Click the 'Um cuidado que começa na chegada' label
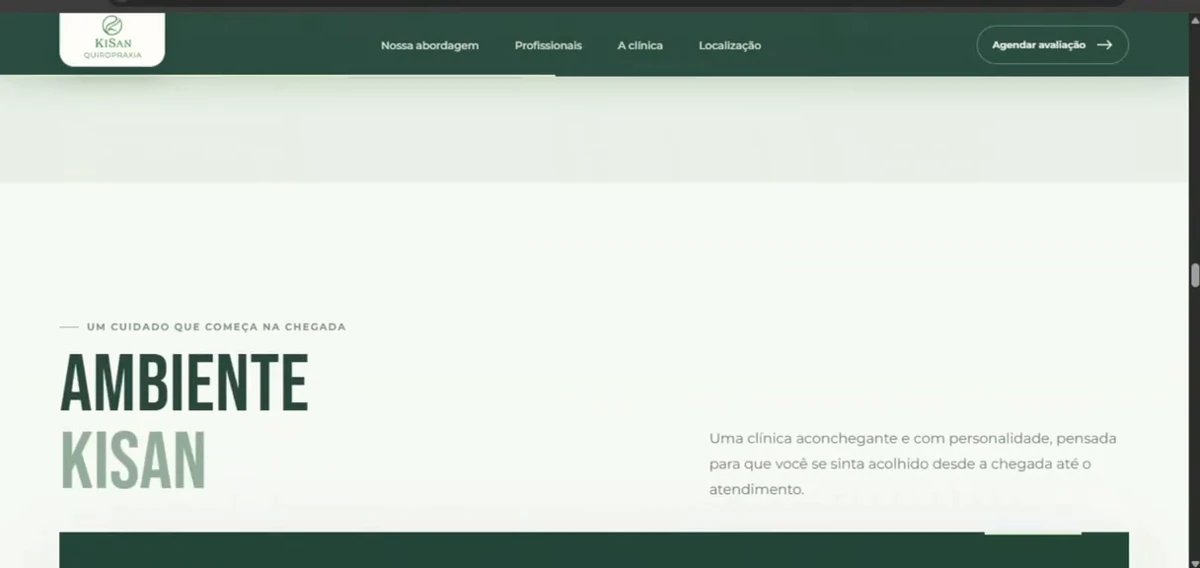1200x568 pixels. point(216,327)
